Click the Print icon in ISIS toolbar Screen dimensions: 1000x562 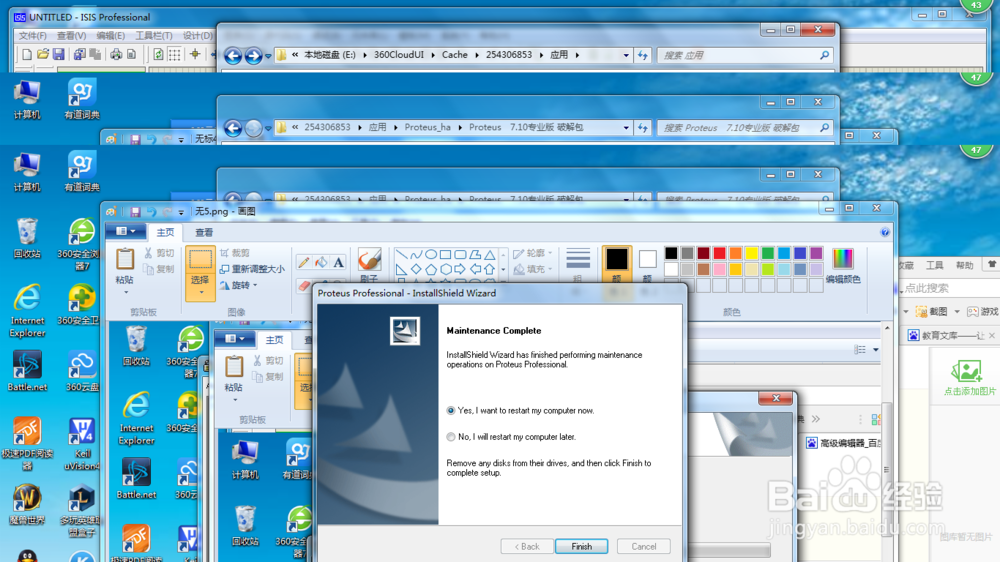tap(116, 55)
